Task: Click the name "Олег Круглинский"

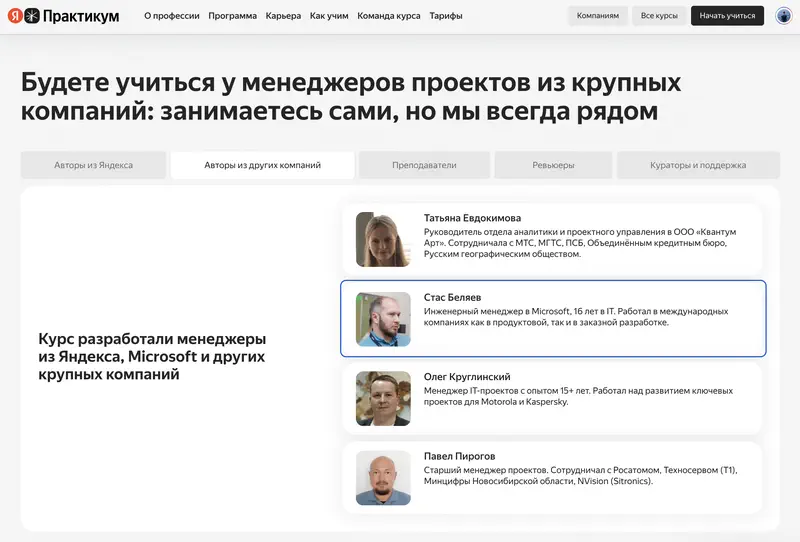Action: pos(467,377)
